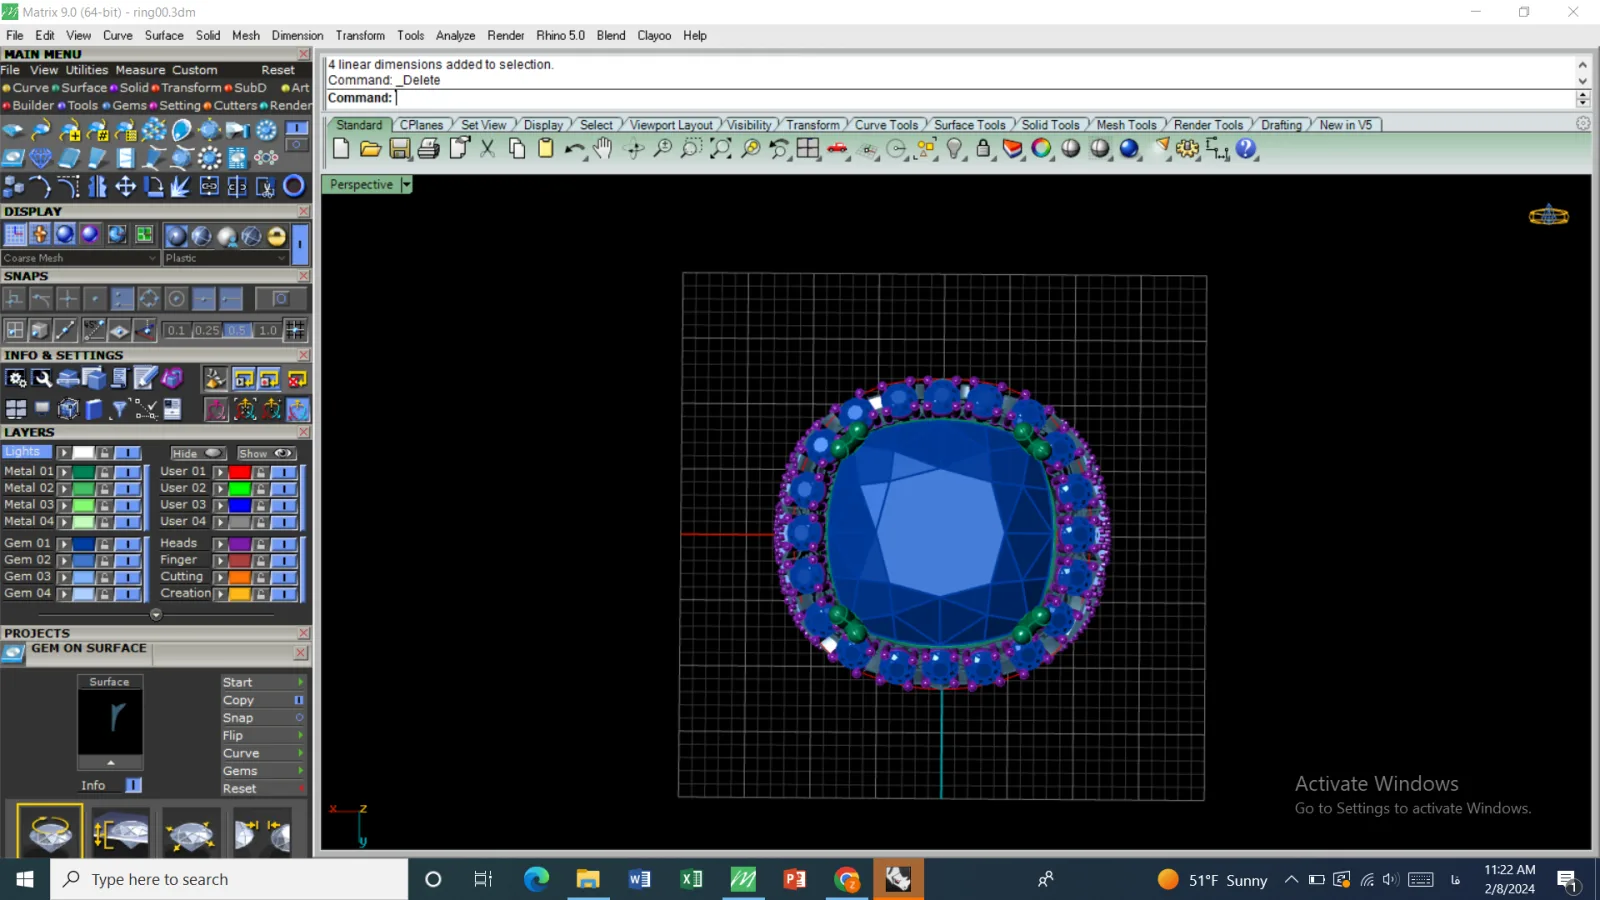Click the Print icon in Standard toolbar
The width and height of the screenshot is (1600, 900).
[429, 149]
